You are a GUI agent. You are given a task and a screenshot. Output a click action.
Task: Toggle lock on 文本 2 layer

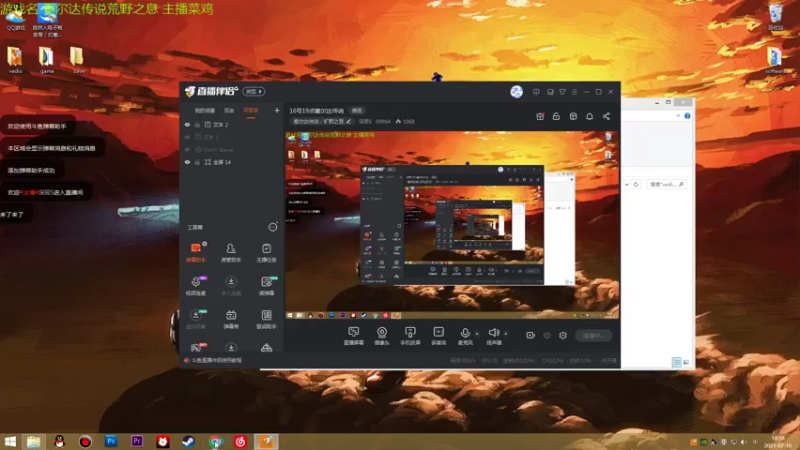(x=197, y=124)
